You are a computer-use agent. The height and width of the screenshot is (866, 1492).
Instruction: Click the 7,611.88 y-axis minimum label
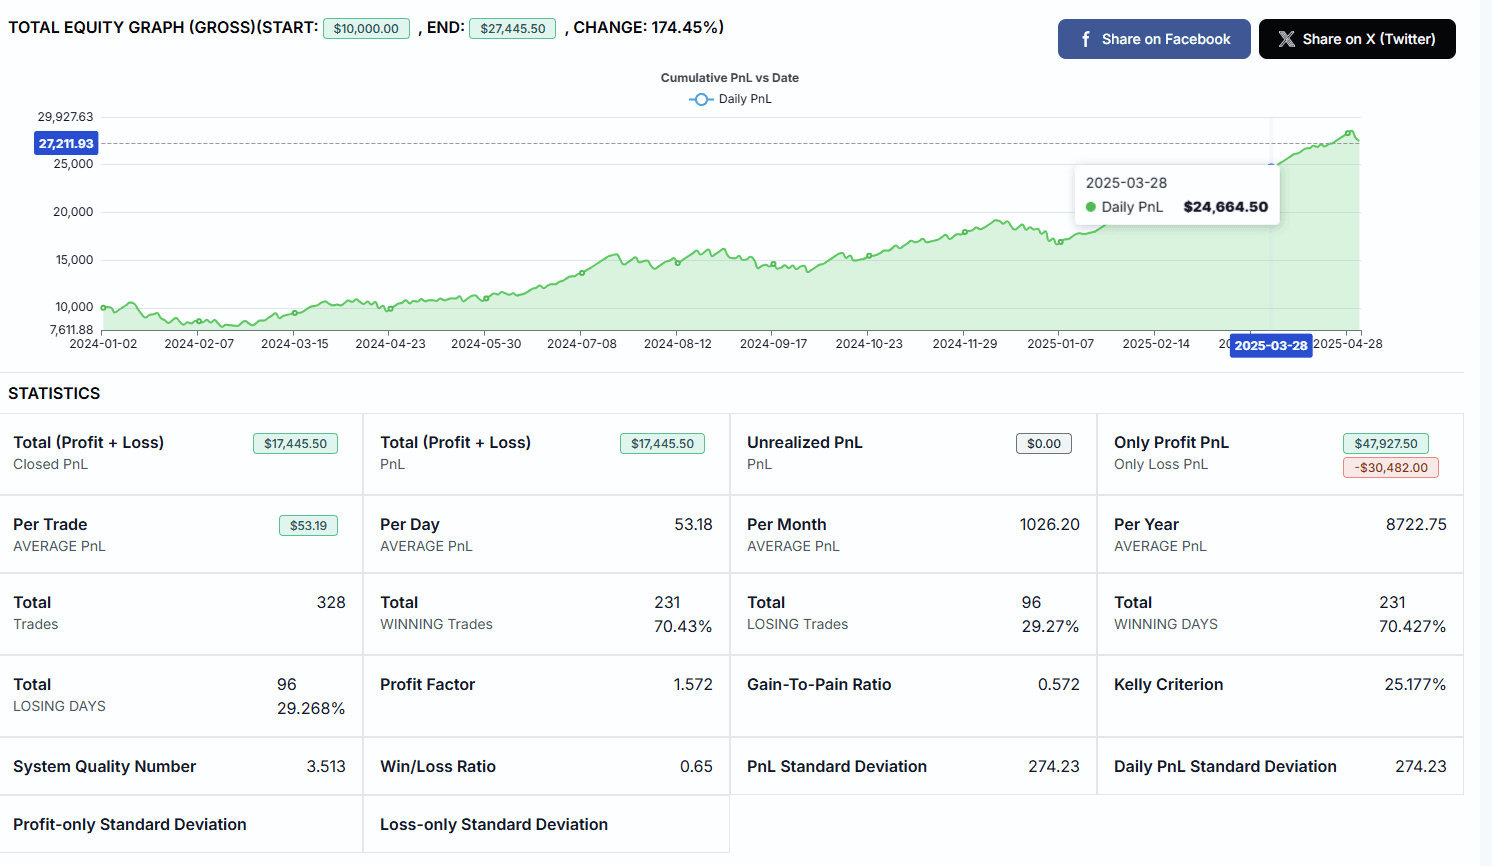71,330
